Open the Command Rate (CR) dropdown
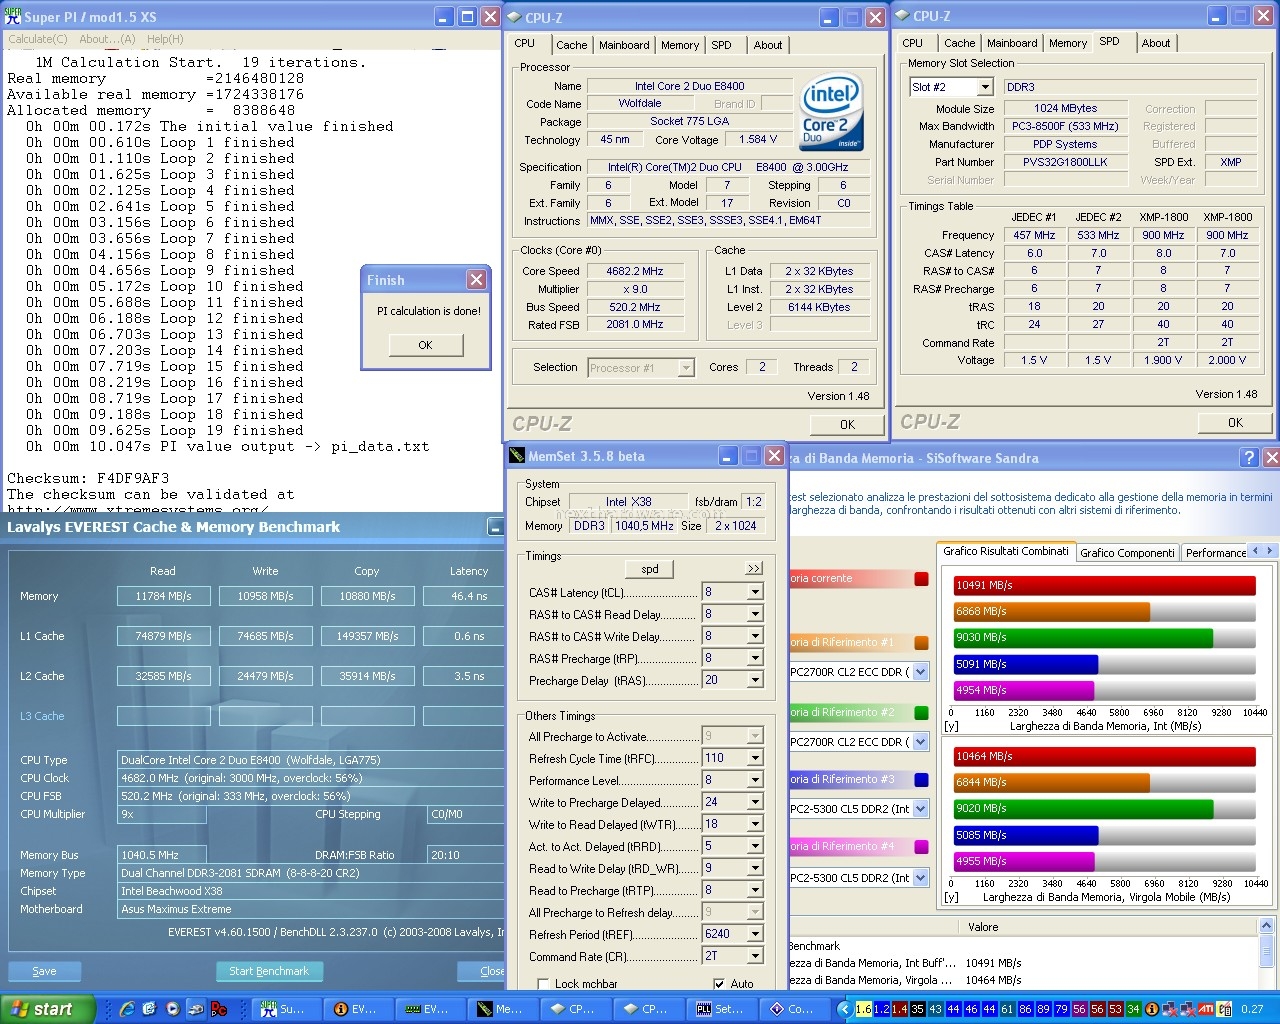This screenshot has width=1280, height=1024. pyautogui.click(x=755, y=956)
